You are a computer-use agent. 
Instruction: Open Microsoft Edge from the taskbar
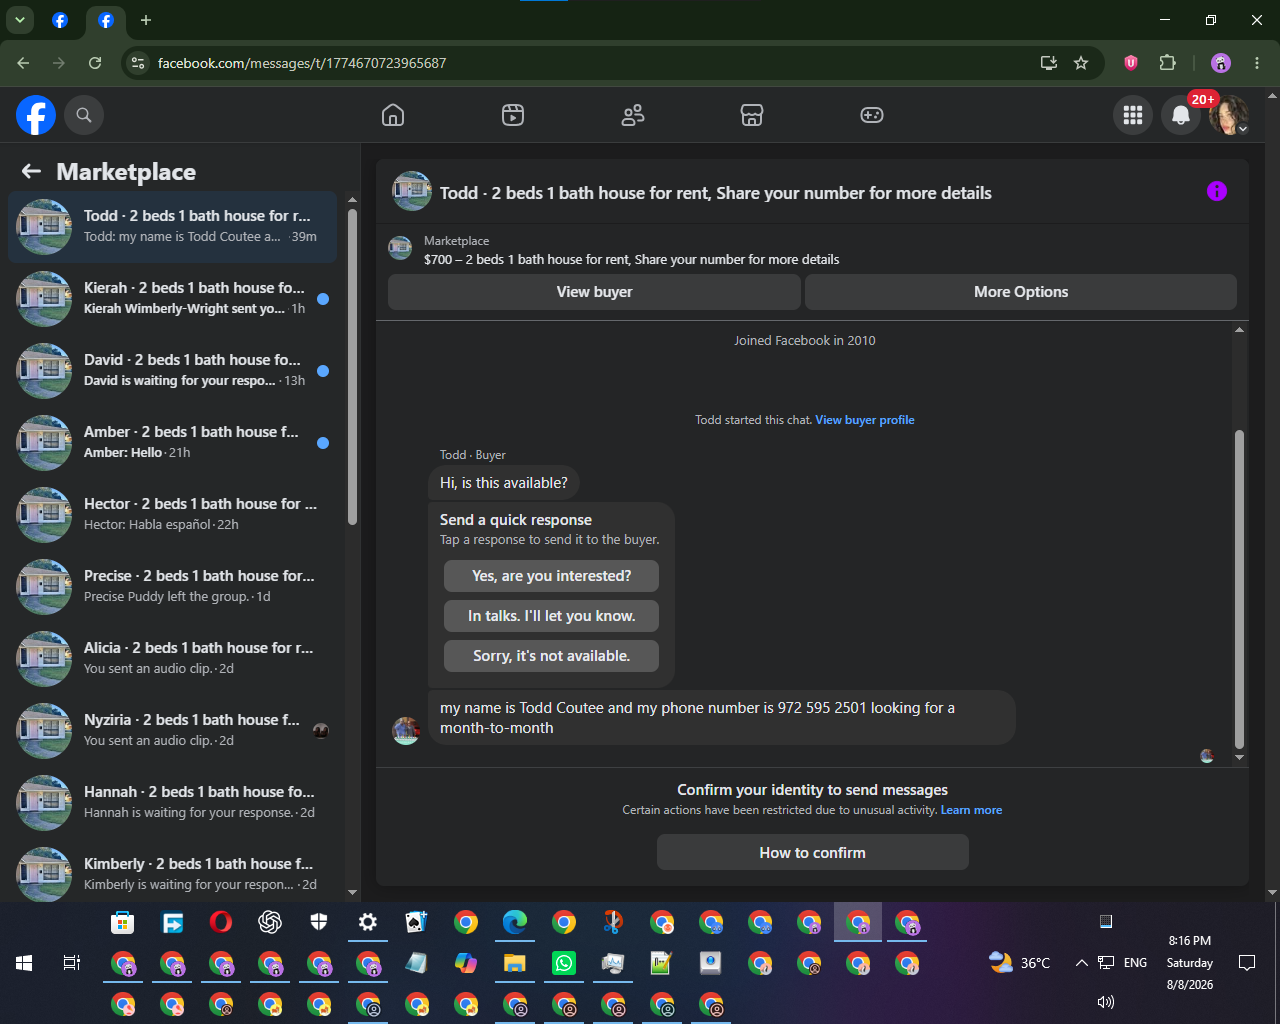(515, 922)
